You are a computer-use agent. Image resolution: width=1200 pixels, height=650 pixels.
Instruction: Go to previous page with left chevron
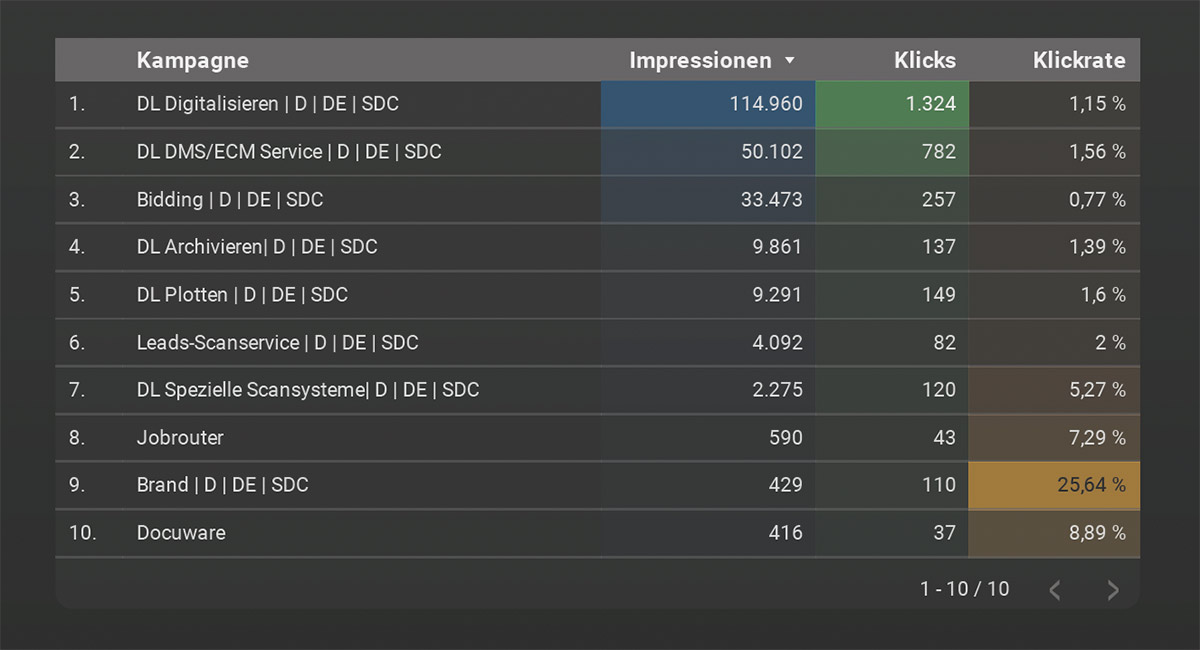click(1054, 590)
